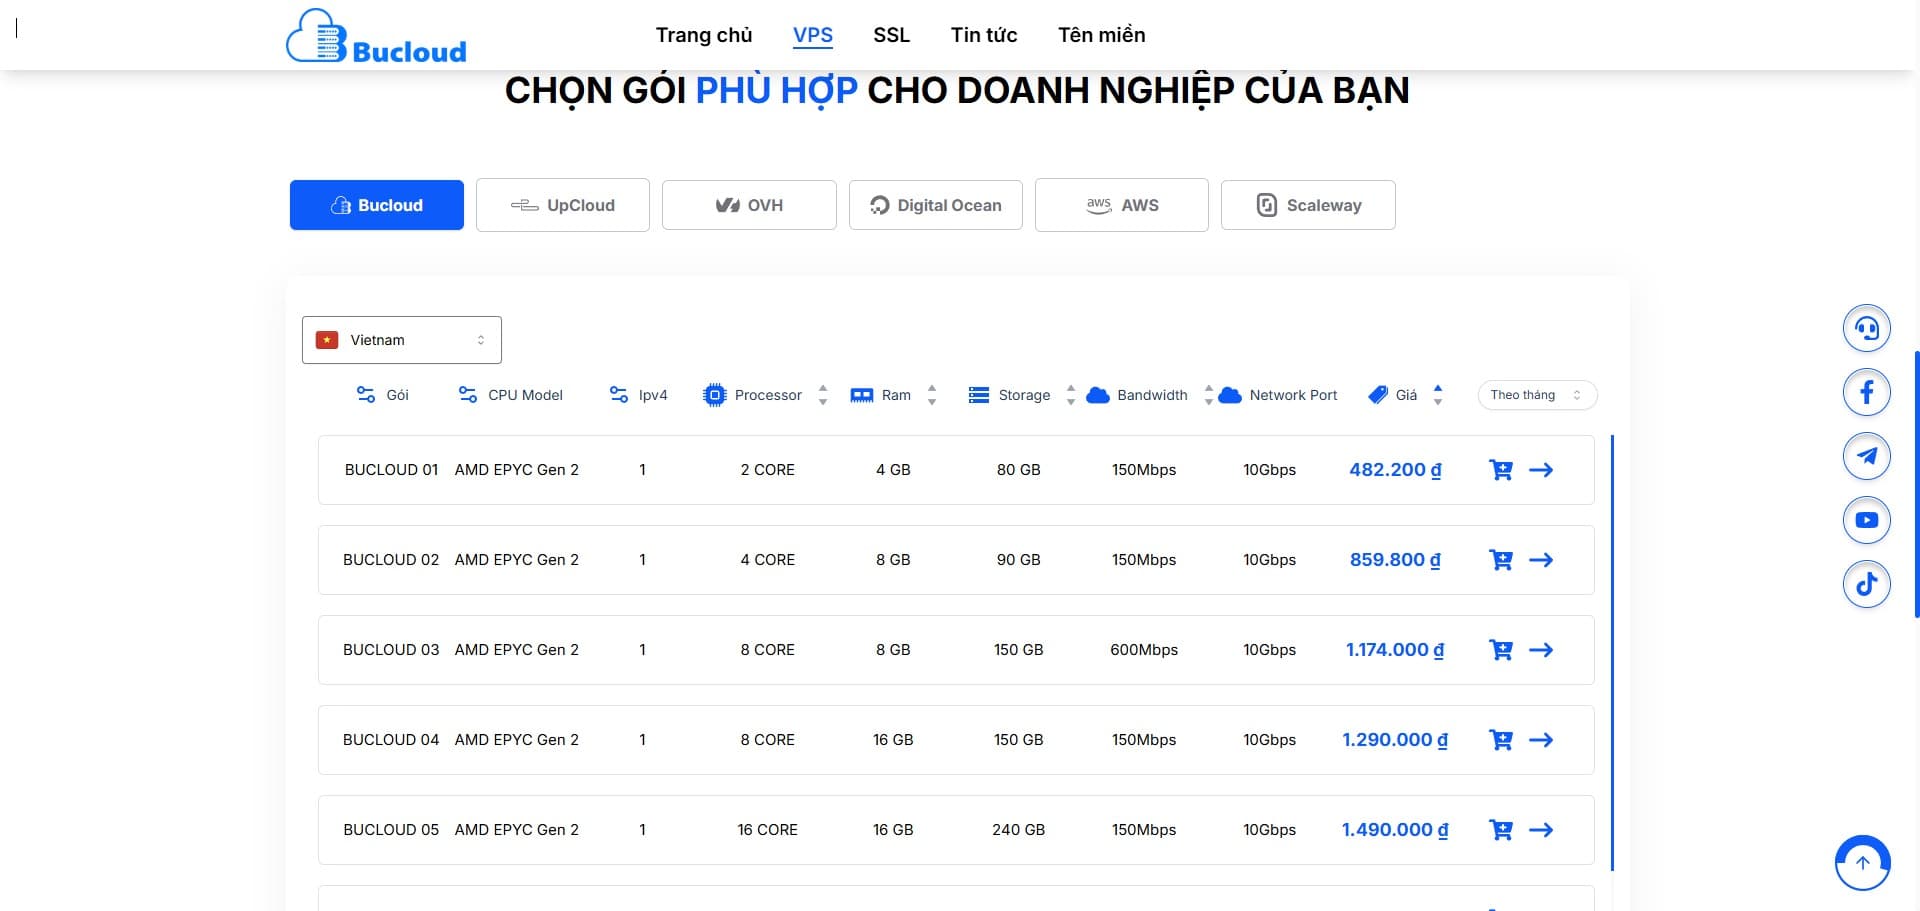Image resolution: width=1920 pixels, height=911 pixels.
Task: Sort the table by Giá ascending
Action: click(x=1437, y=389)
